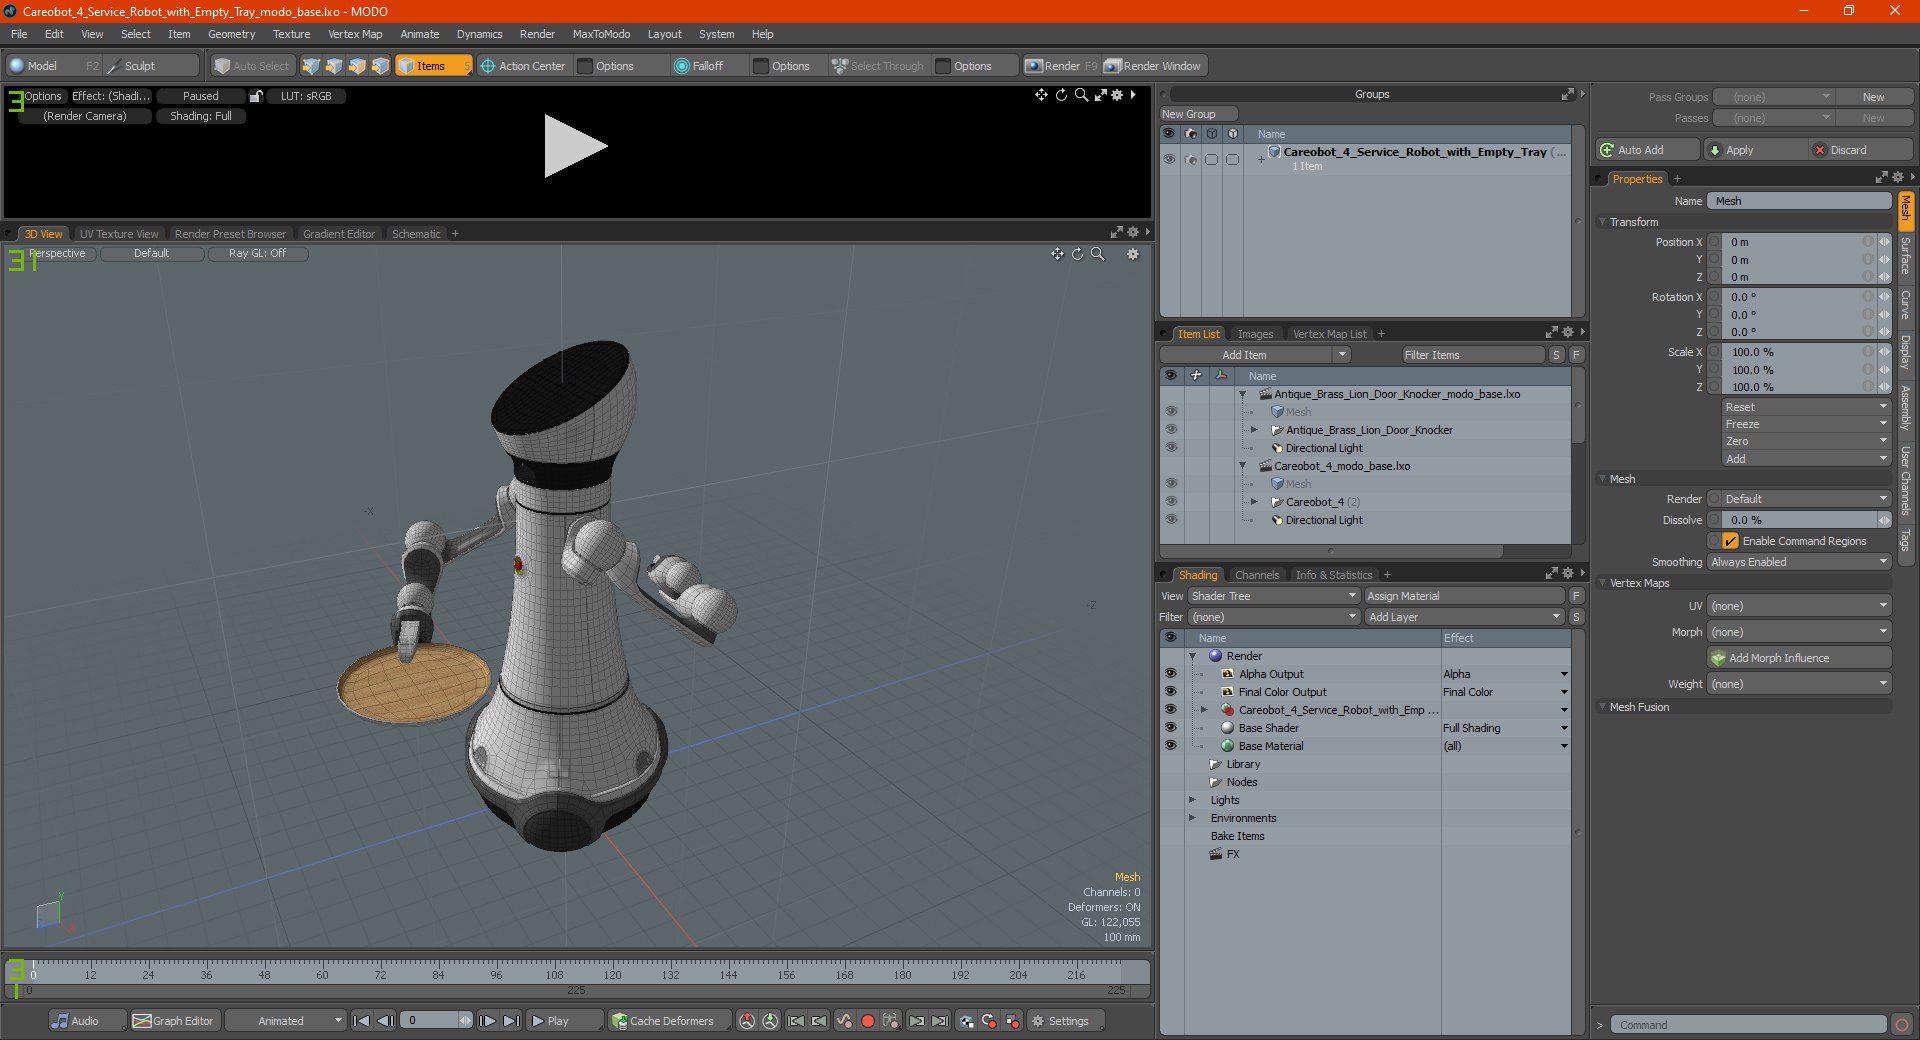Open the Graph Editor
The width and height of the screenshot is (1920, 1040).
point(174,1021)
